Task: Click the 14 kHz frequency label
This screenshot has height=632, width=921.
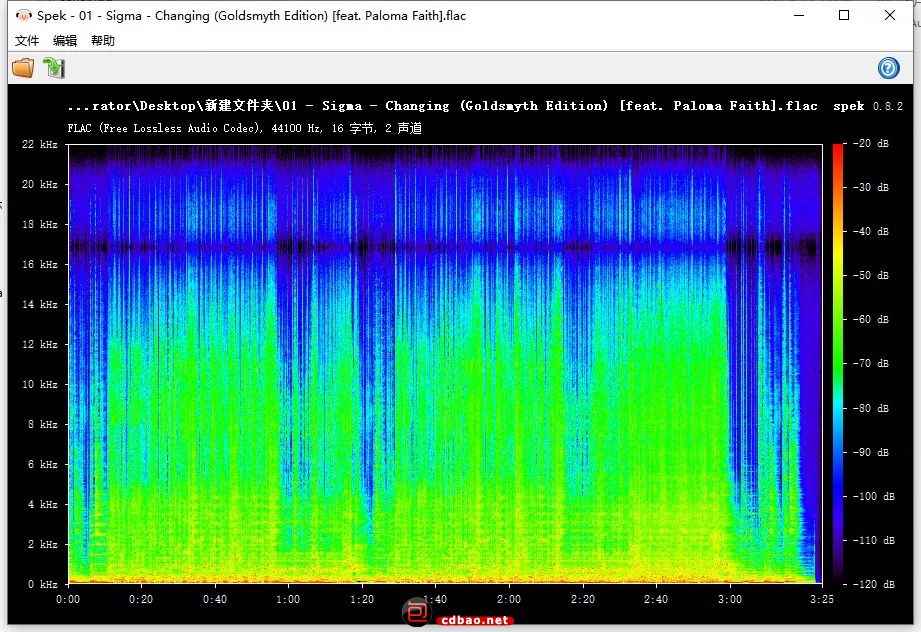Action: click(x=40, y=304)
